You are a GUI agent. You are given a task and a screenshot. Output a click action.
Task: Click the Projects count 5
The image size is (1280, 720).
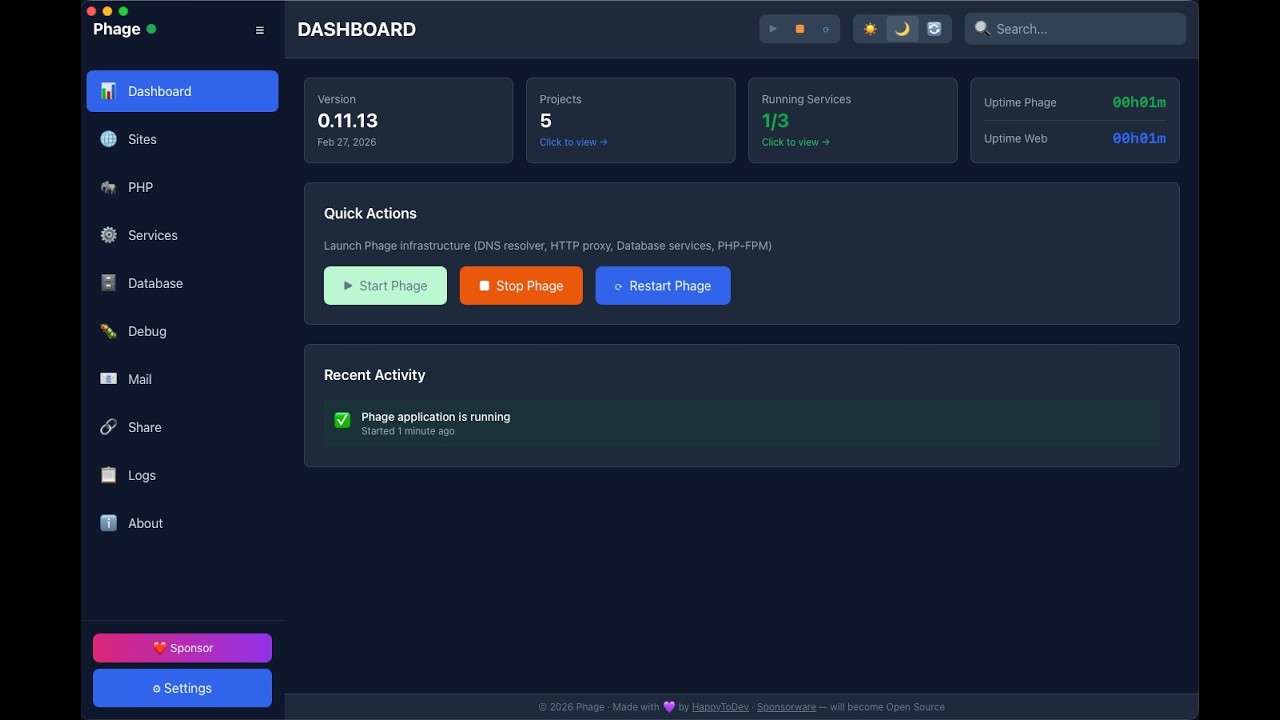pos(546,121)
